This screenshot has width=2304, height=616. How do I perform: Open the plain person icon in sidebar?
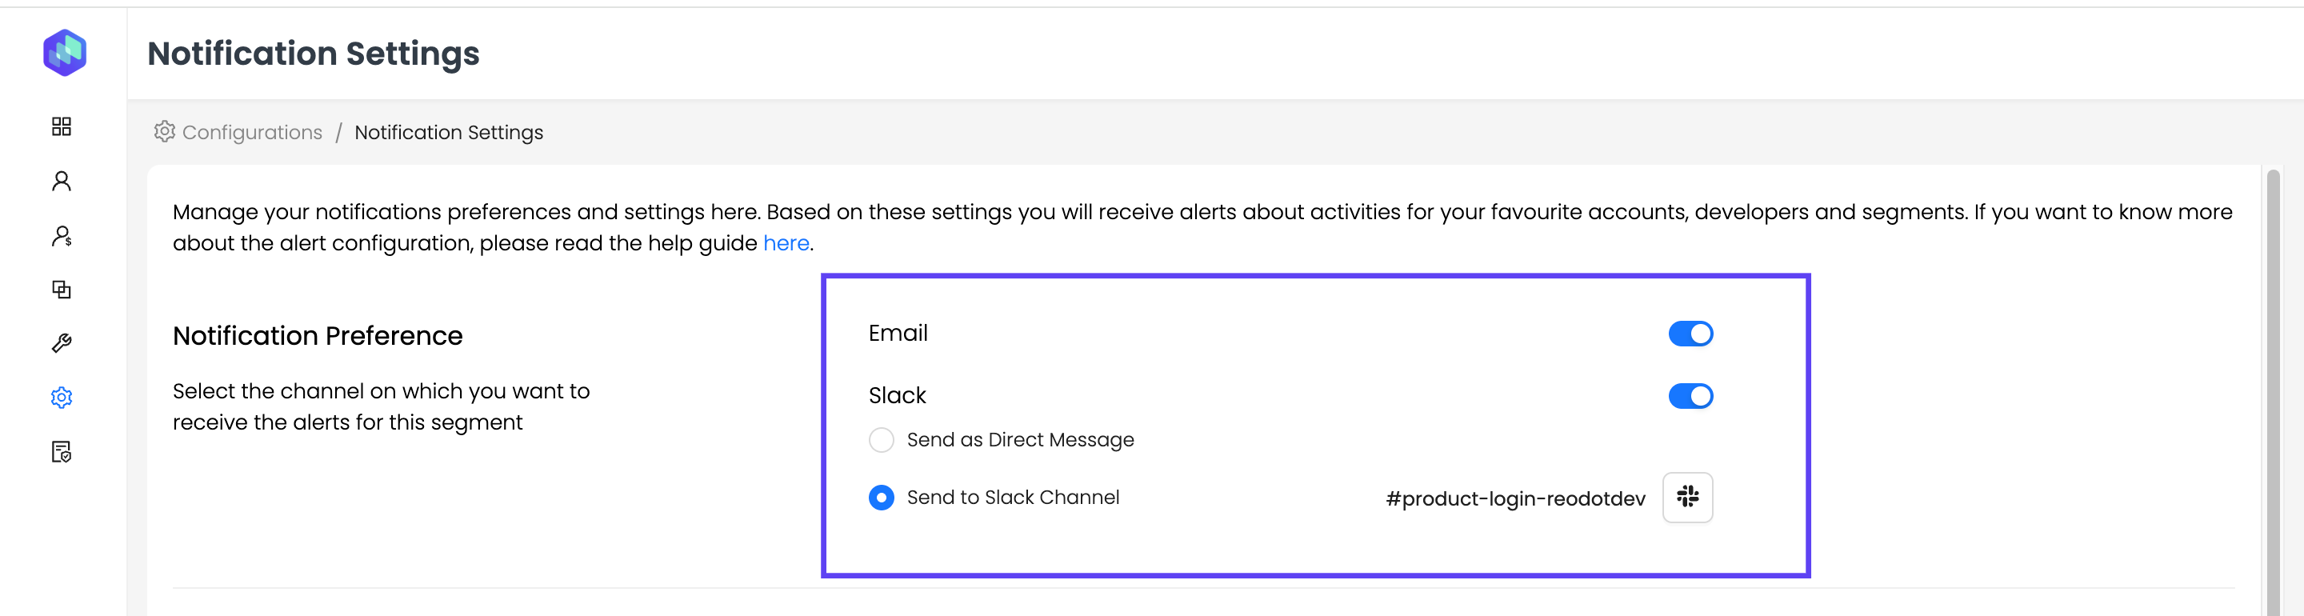pos(62,181)
